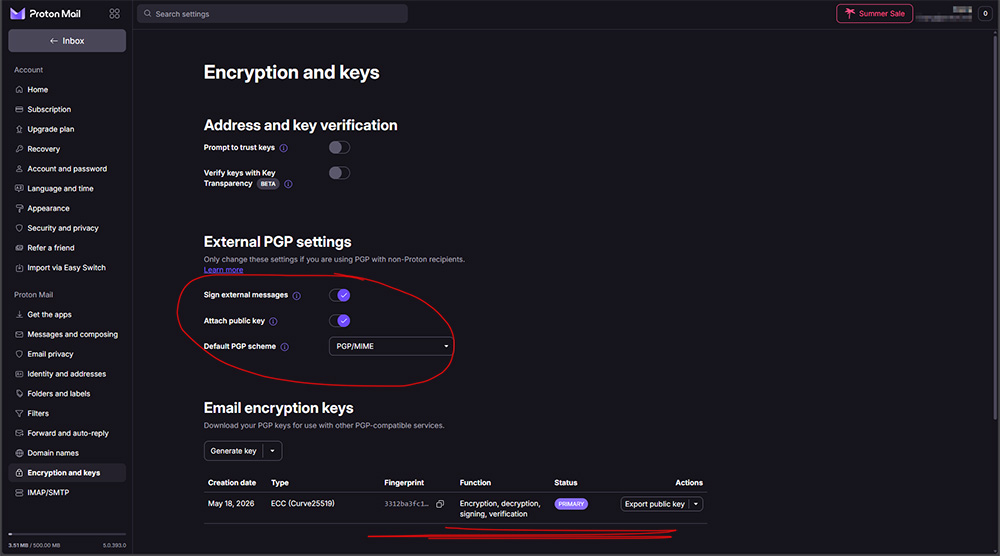Click the page vertical scrollbar
Screen dimensions: 1000x556
[x=995, y=226]
